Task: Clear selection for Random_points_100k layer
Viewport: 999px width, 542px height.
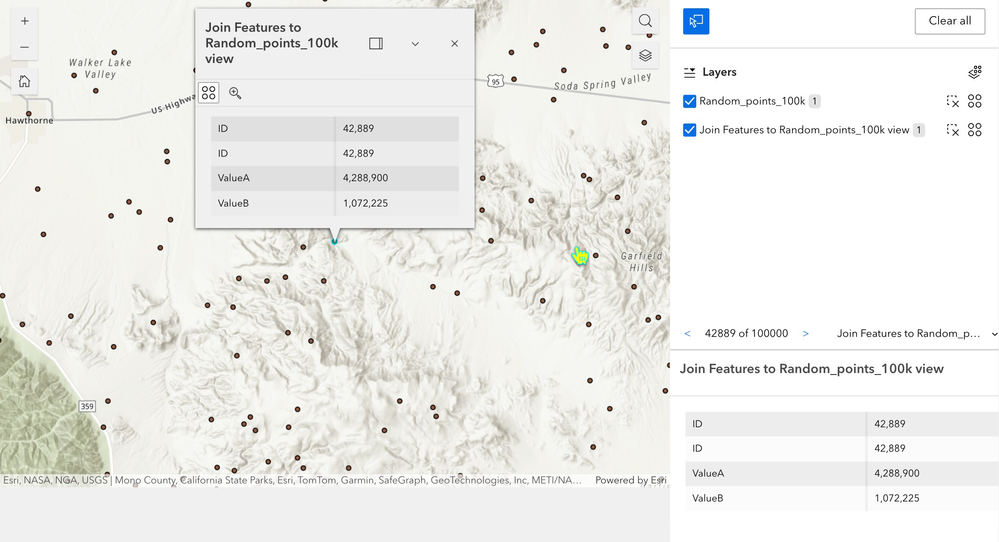Action: click(x=952, y=101)
